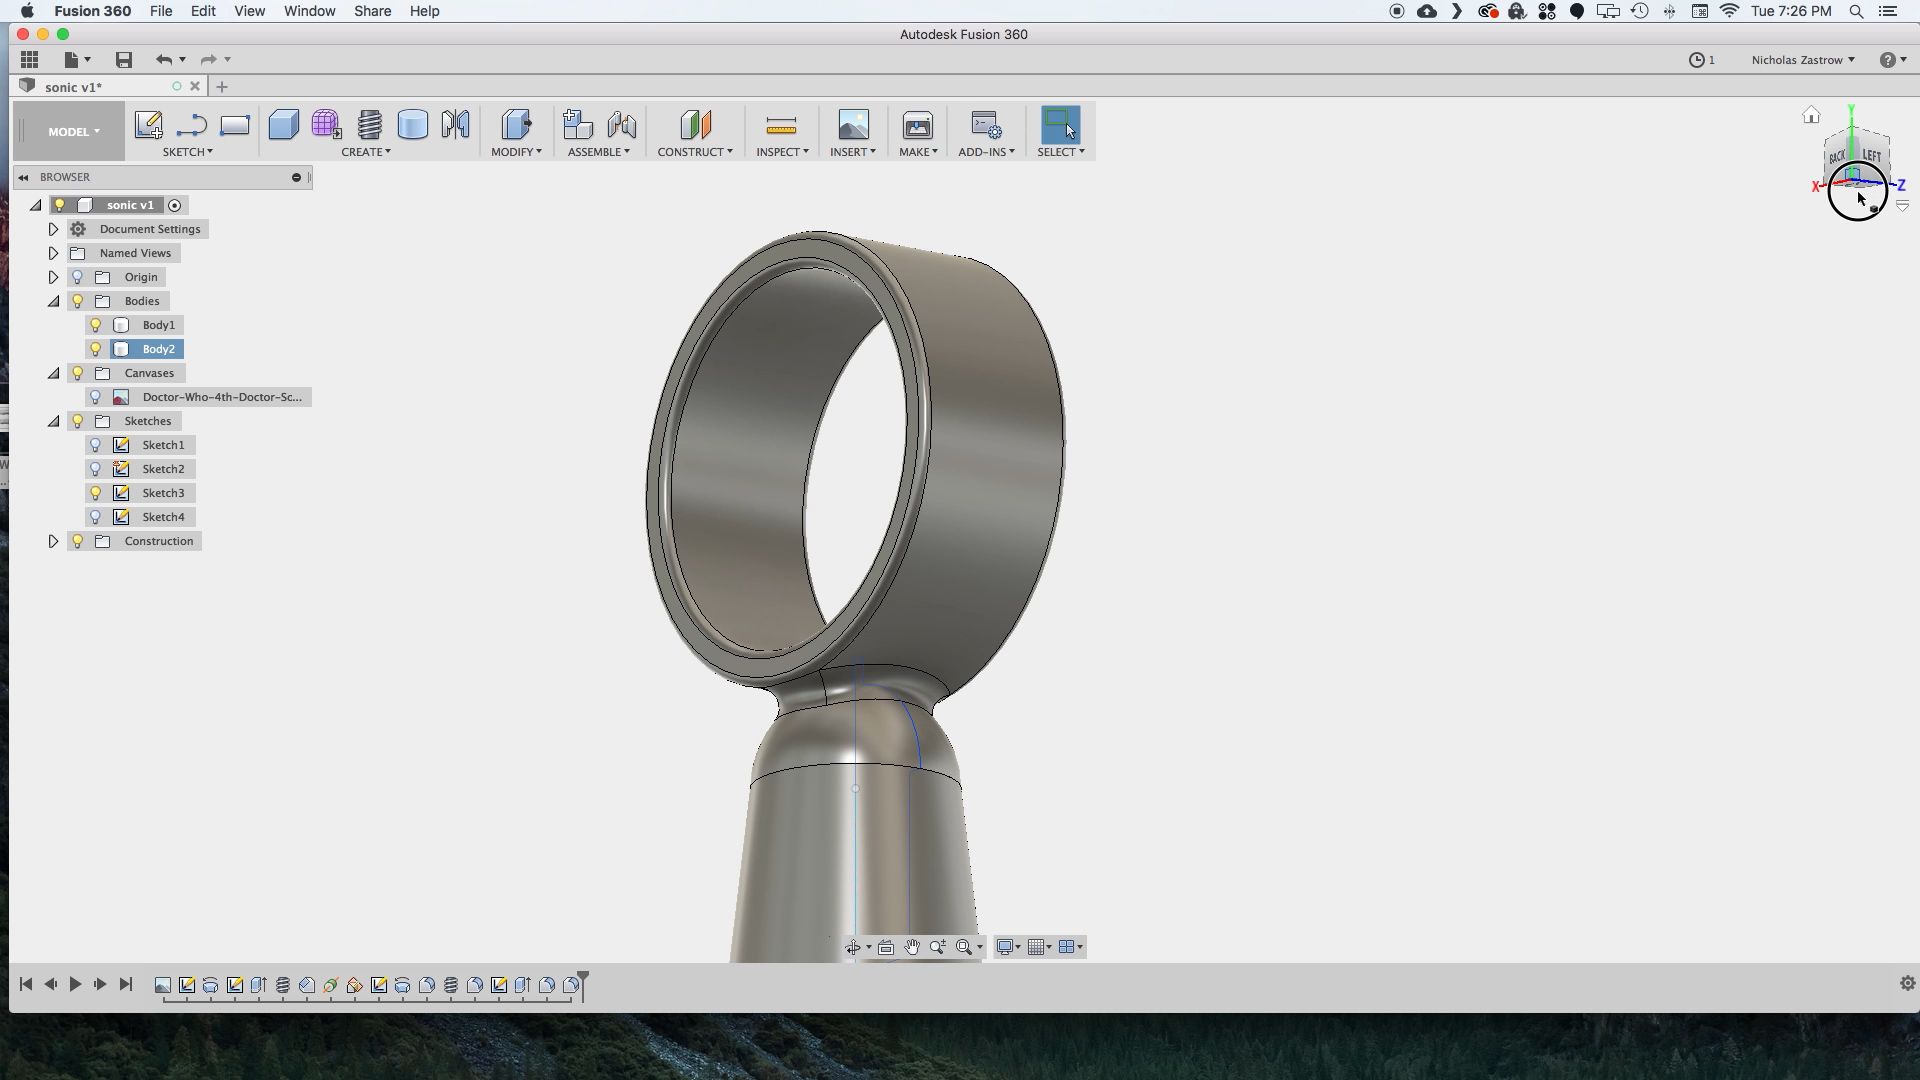Click the timeline play button

click(75, 984)
